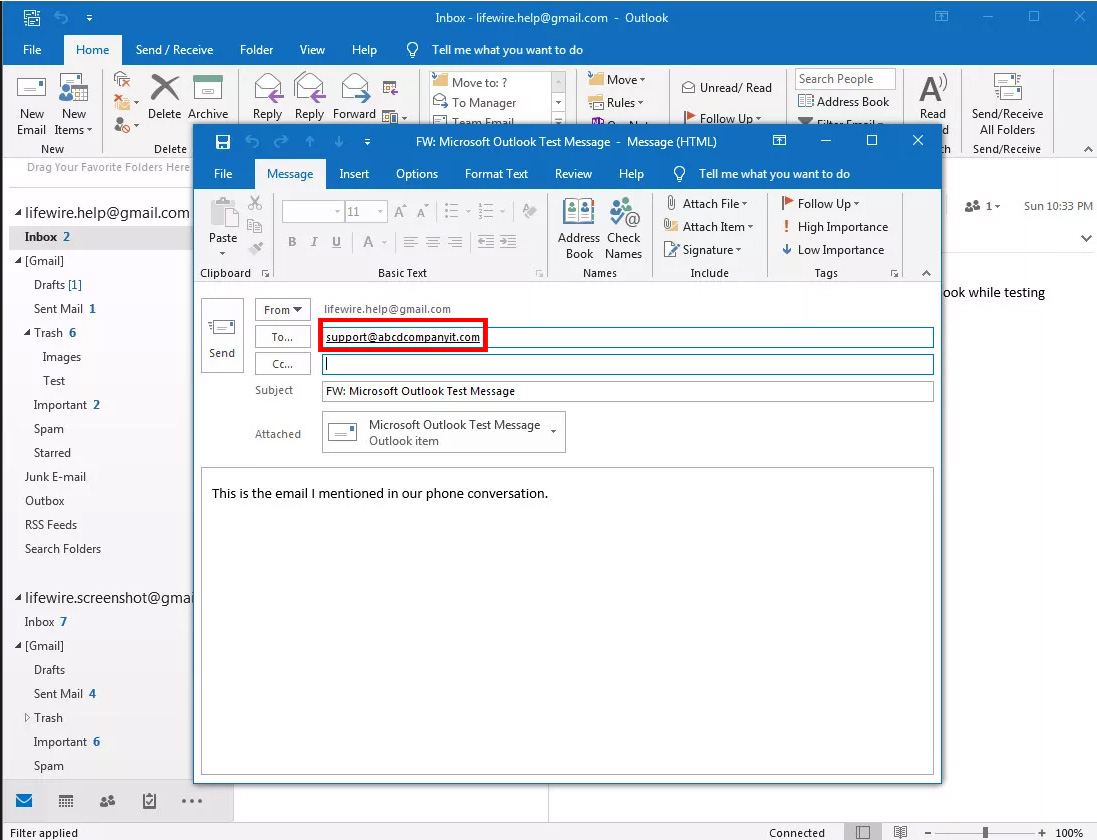This screenshot has height=840, width=1097.
Task: Click the Subject input field
Action: coord(627,391)
